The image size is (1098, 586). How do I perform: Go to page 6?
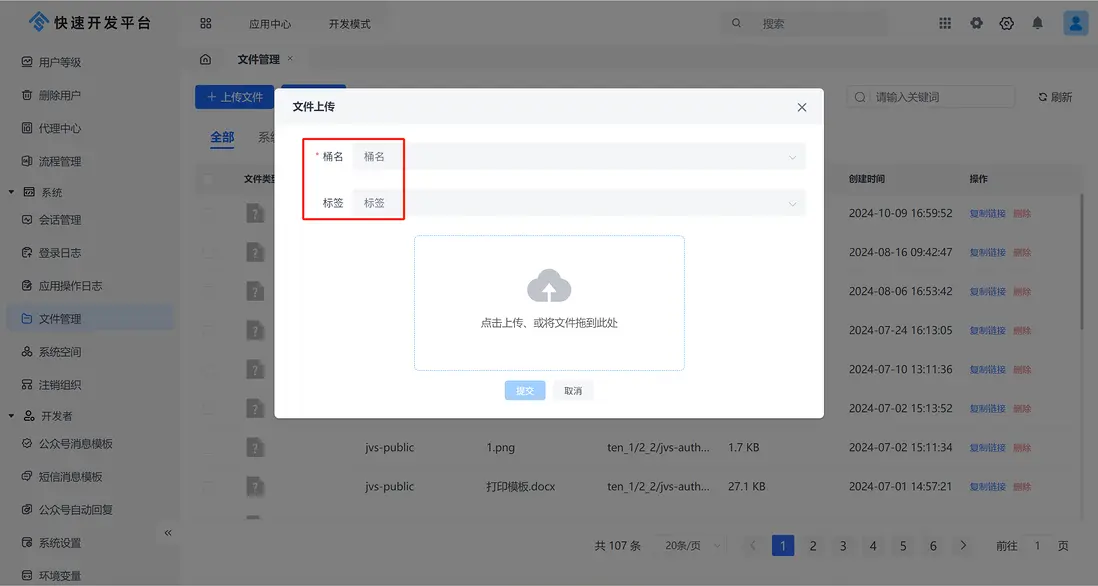(933, 545)
